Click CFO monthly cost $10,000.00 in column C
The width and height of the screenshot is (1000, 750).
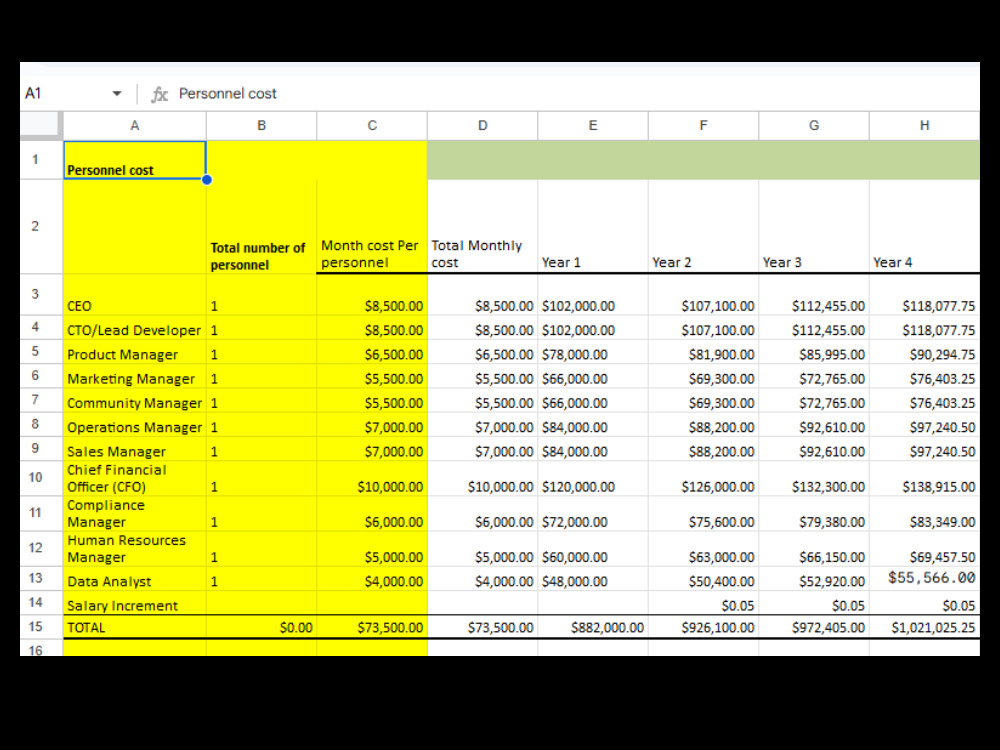point(372,478)
